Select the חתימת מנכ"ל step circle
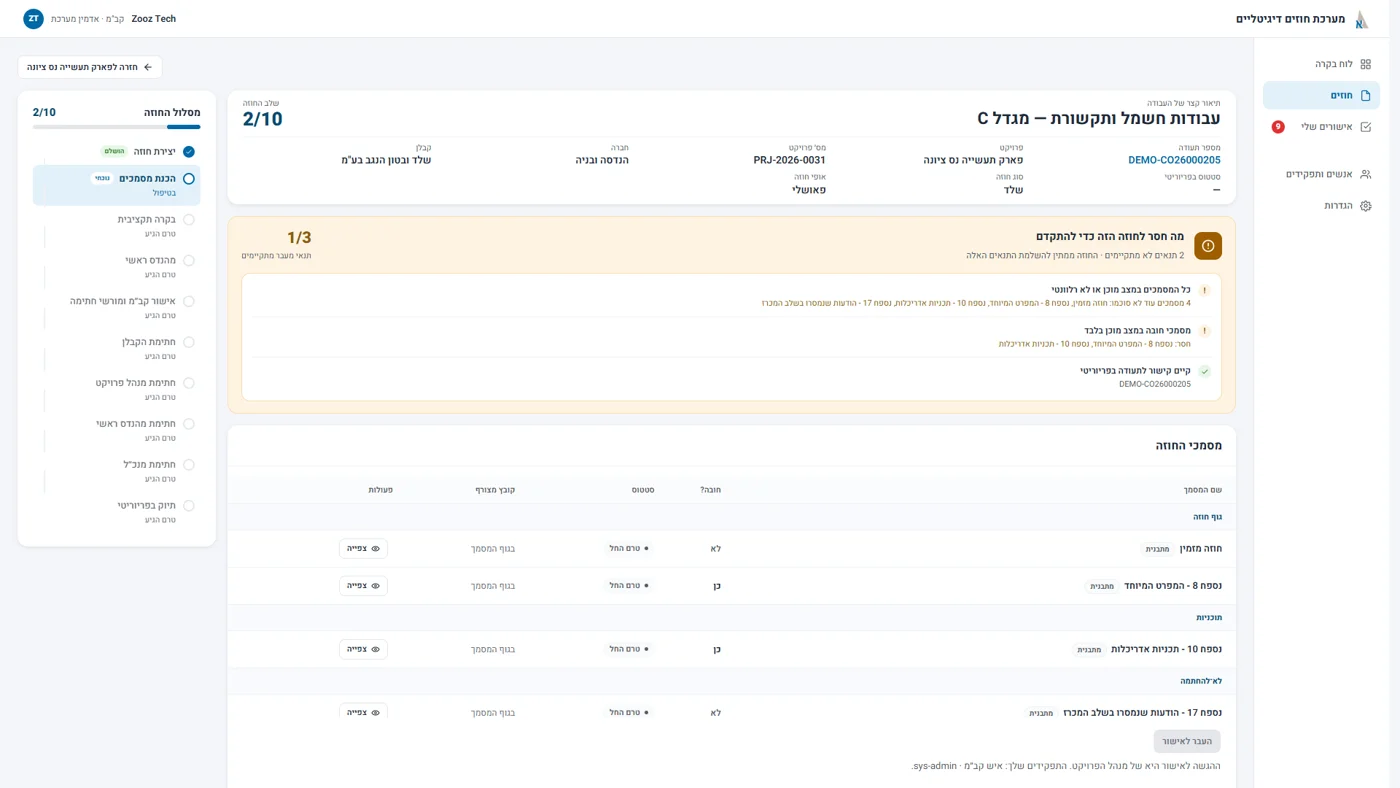The width and height of the screenshot is (1400, 788). [x=189, y=465]
